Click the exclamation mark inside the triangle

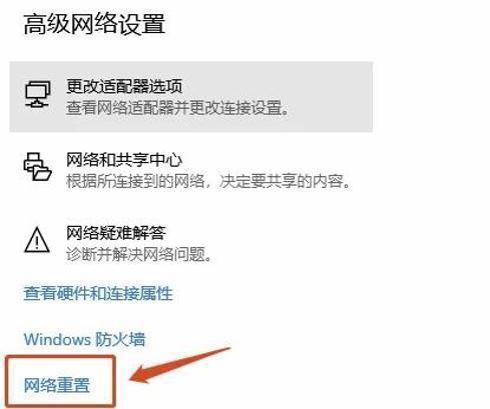coord(37,242)
